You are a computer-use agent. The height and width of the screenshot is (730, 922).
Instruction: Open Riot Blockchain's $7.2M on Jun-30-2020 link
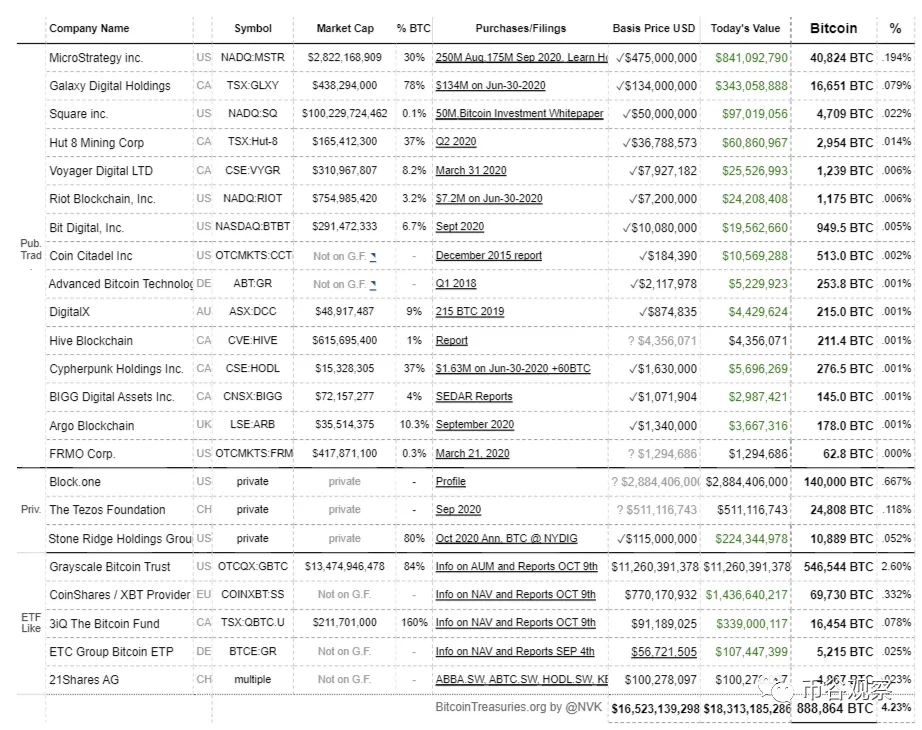(x=489, y=199)
